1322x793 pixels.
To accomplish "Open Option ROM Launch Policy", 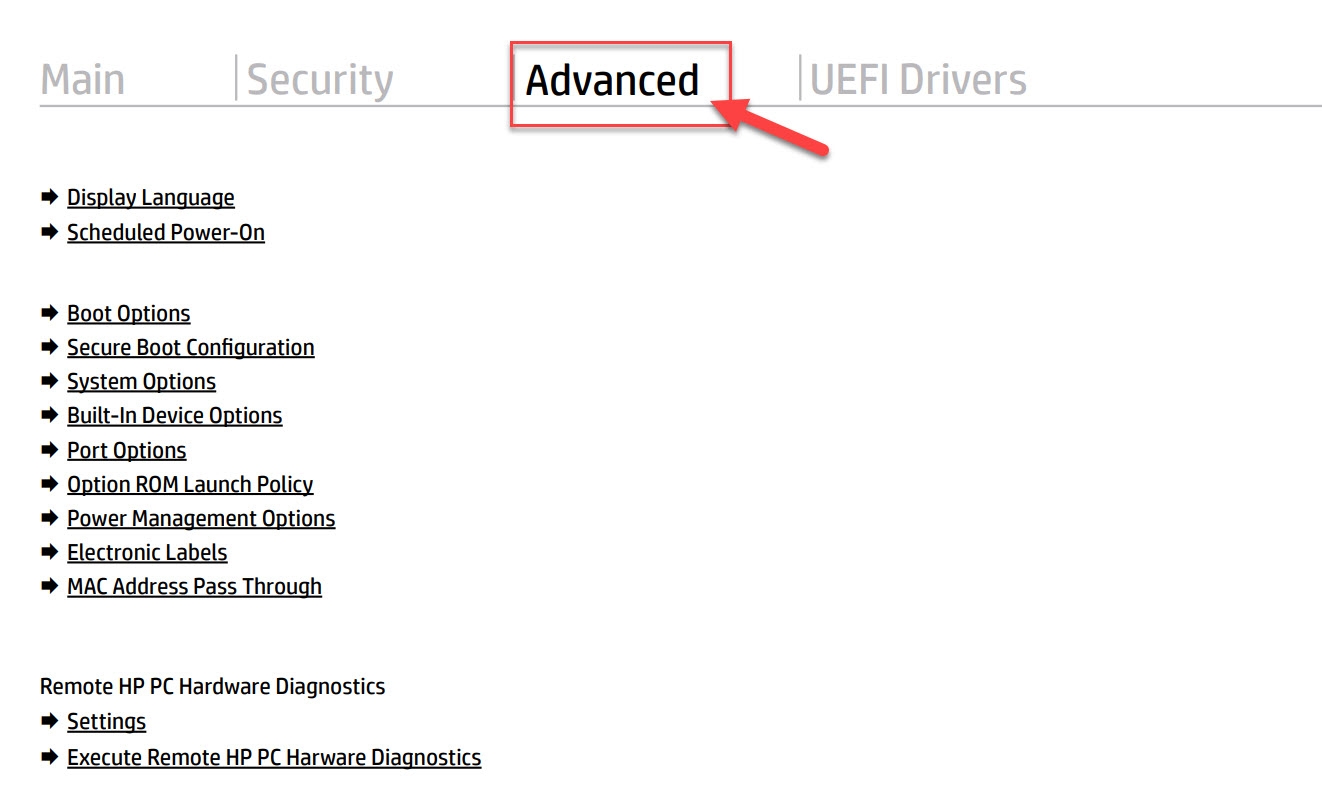I will pos(190,485).
